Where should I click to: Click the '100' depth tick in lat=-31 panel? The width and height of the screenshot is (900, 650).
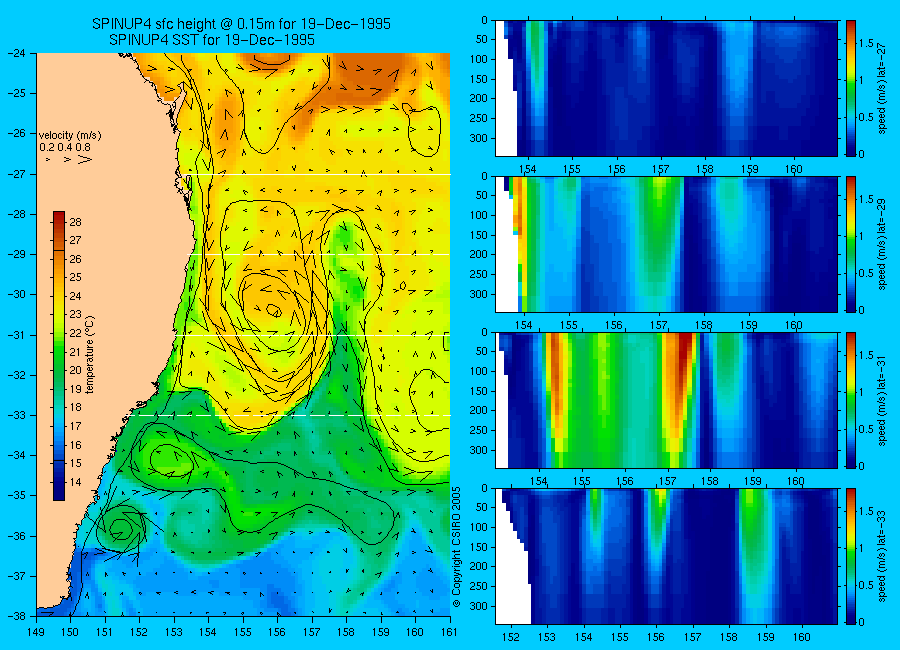click(479, 372)
